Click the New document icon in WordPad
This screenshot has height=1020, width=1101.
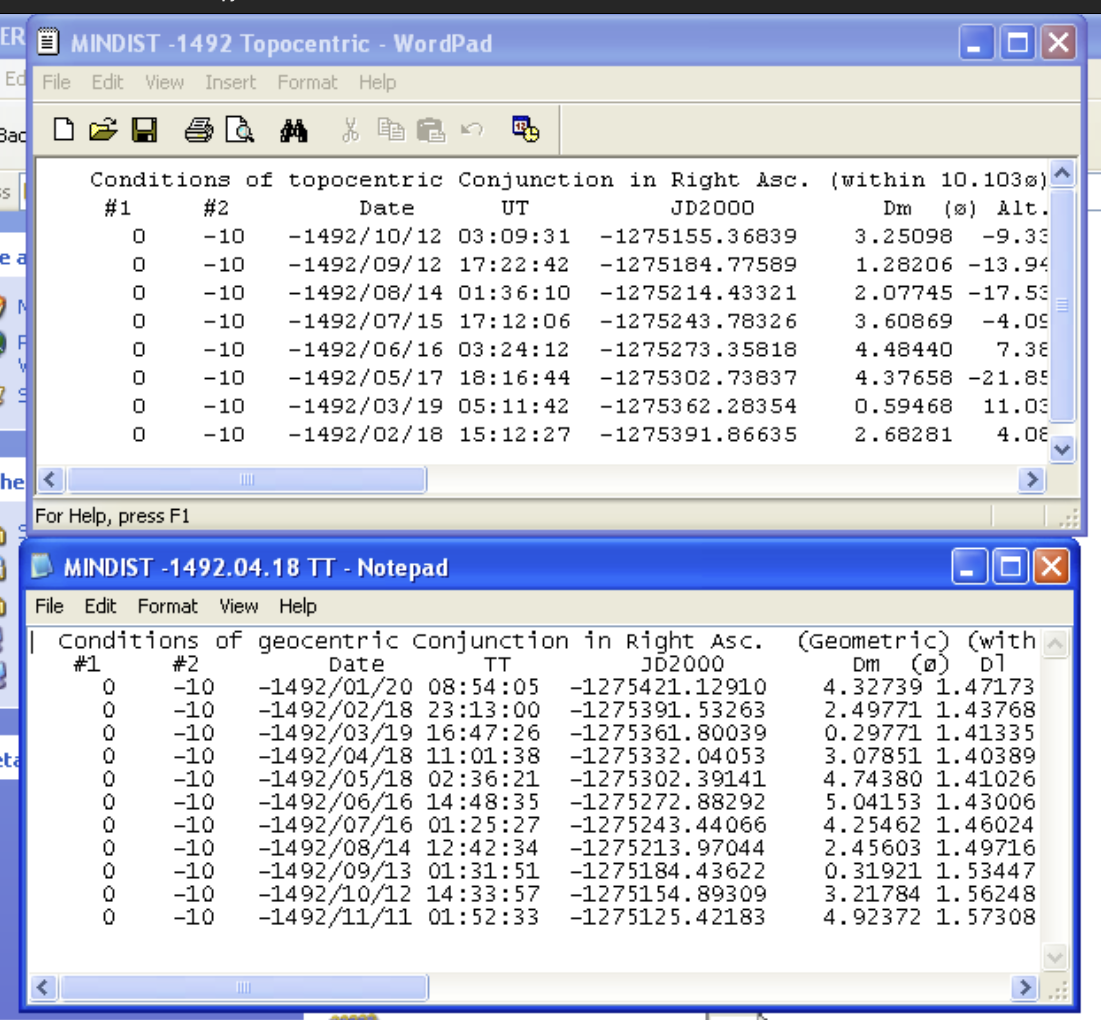tap(63, 130)
